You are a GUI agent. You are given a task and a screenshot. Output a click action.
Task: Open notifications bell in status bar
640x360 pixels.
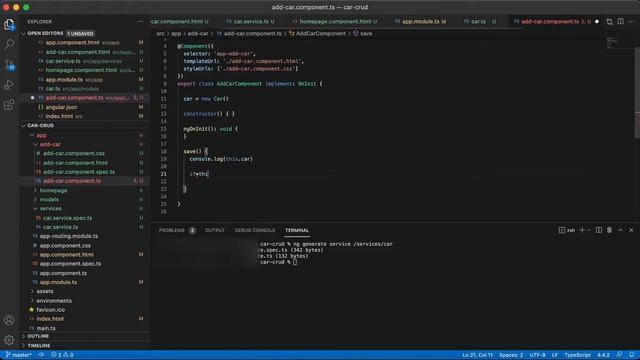coord(632,355)
